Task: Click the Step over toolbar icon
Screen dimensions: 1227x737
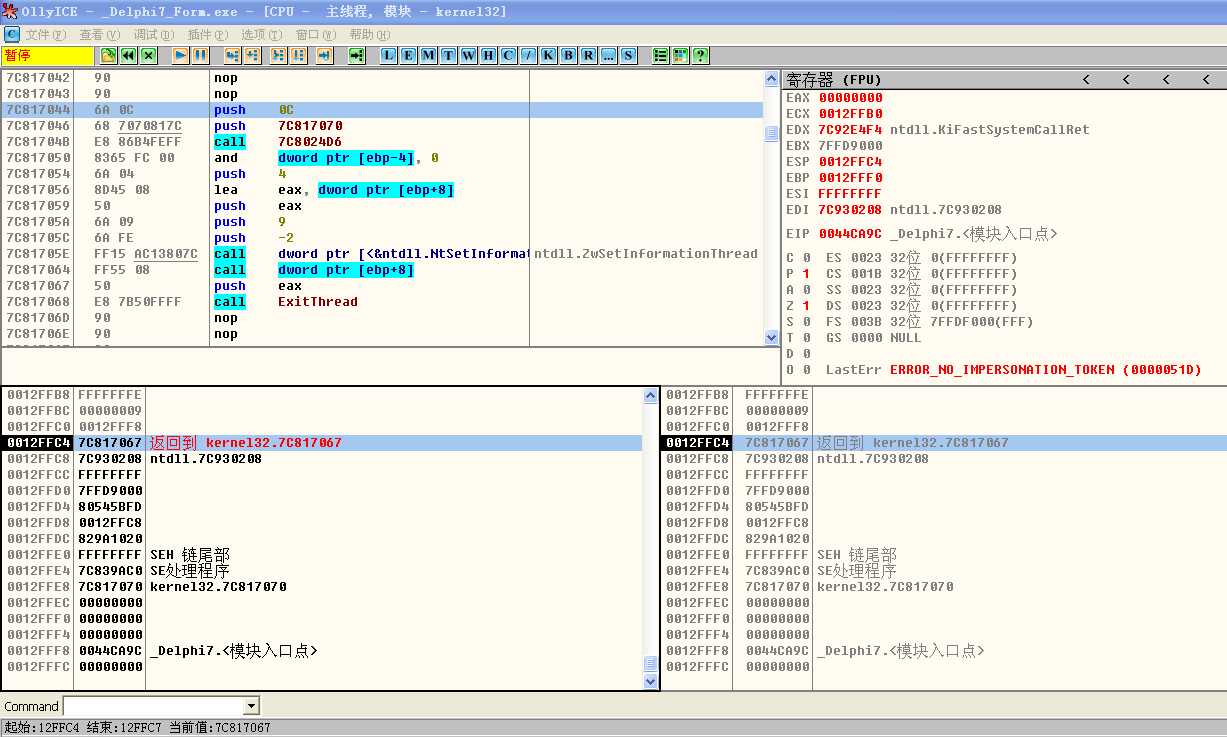Action: pyautogui.click(x=252, y=55)
